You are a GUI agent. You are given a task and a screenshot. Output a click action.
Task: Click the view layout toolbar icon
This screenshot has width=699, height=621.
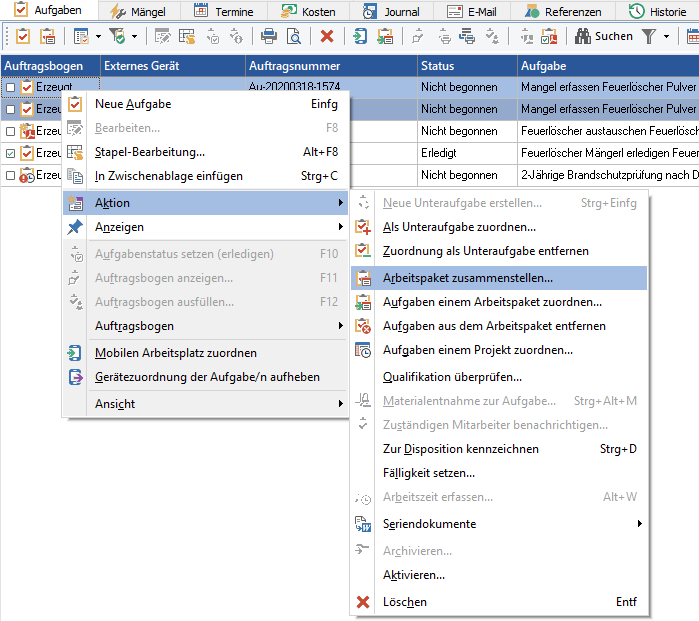click(x=81, y=36)
